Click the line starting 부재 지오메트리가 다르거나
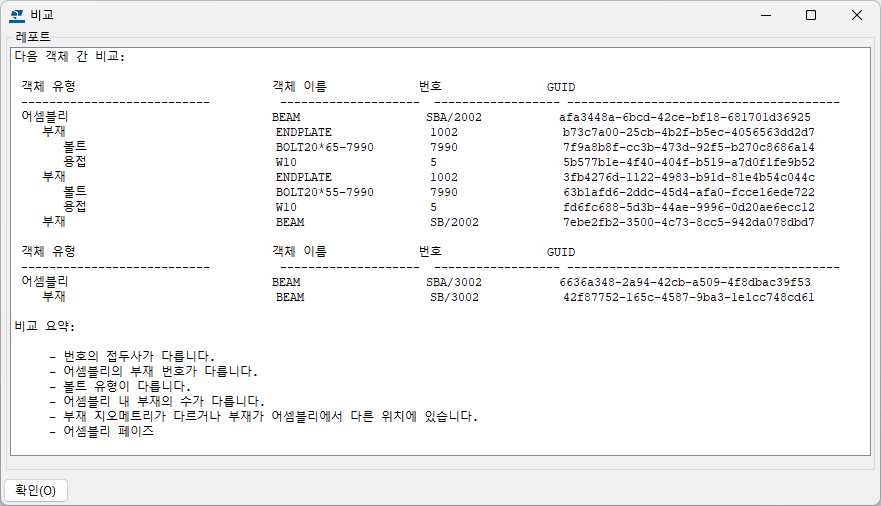Viewport: 881px width, 506px height. click(x=270, y=417)
